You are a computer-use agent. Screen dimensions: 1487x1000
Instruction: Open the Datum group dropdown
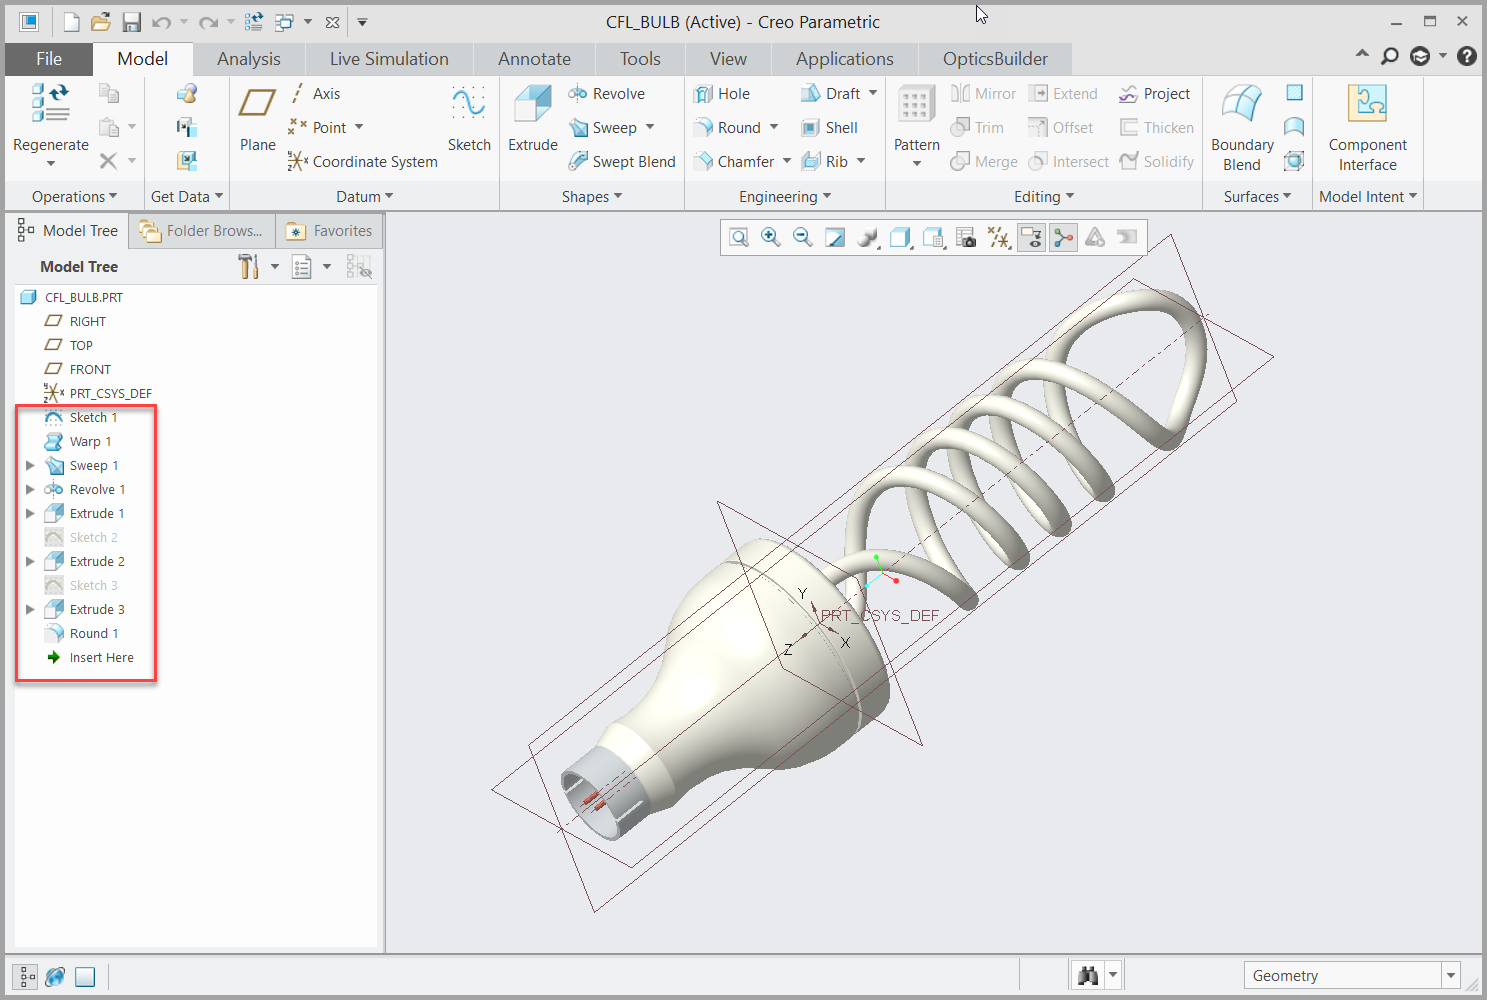click(x=364, y=196)
